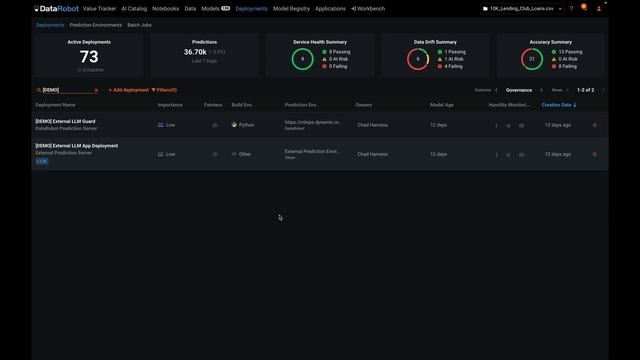Click https://mlops.dynamic prediction env cell
Image resolution: width=640 pixels, height=360 pixels.
tap(313, 122)
